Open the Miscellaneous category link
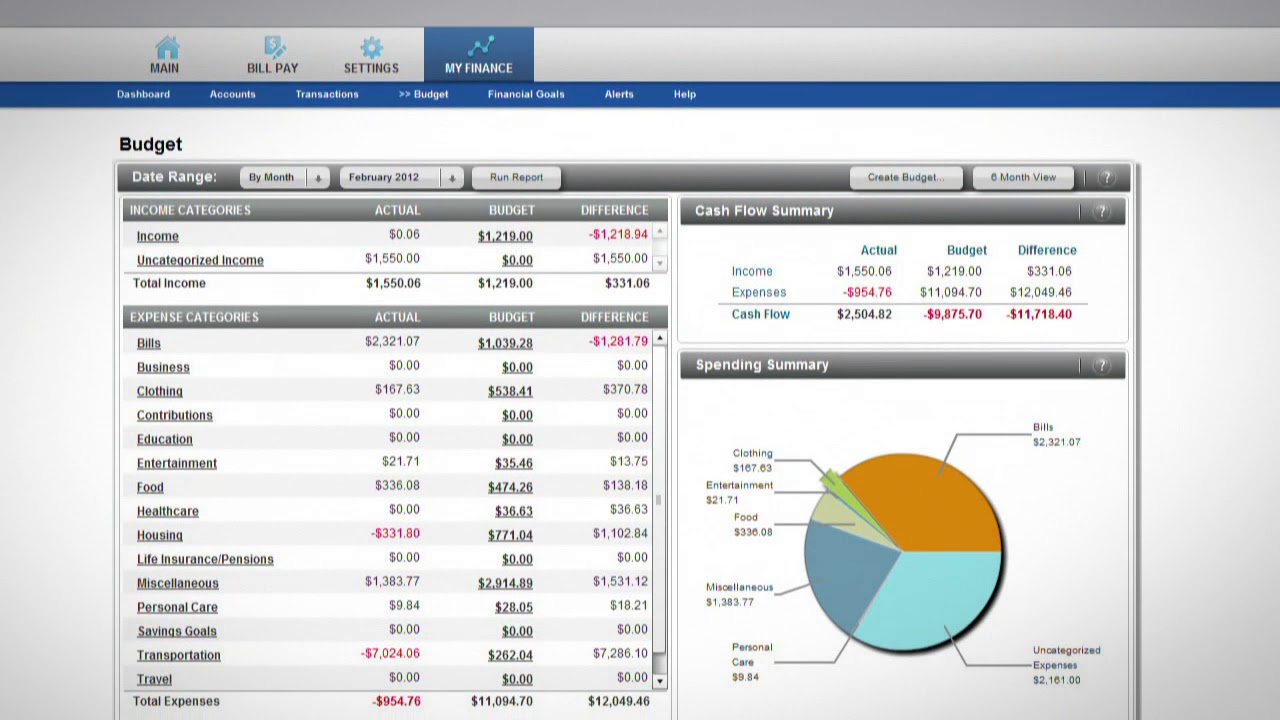Image resolution: width=1280 pixels, height=720 pixels. pos(178,583)
